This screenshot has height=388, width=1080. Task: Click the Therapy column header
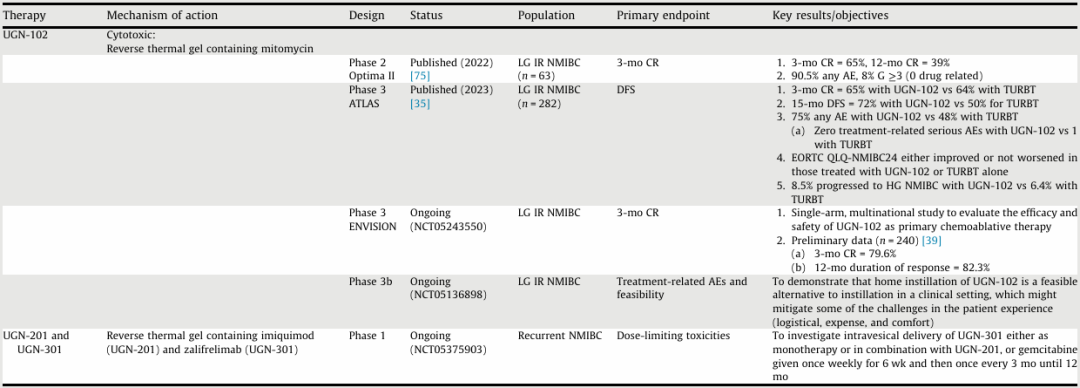point(19,15)
